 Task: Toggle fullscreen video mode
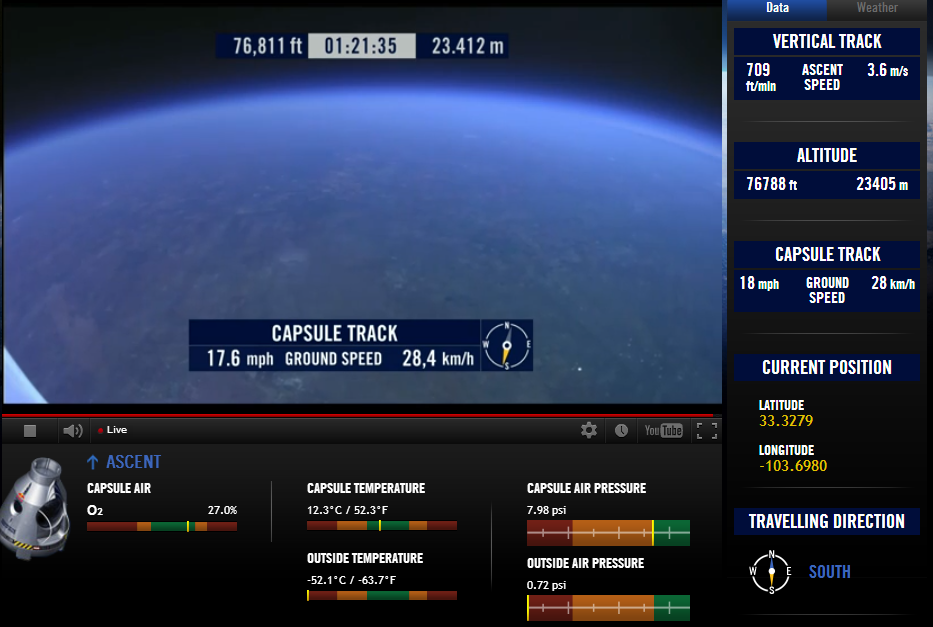(707, 431)
